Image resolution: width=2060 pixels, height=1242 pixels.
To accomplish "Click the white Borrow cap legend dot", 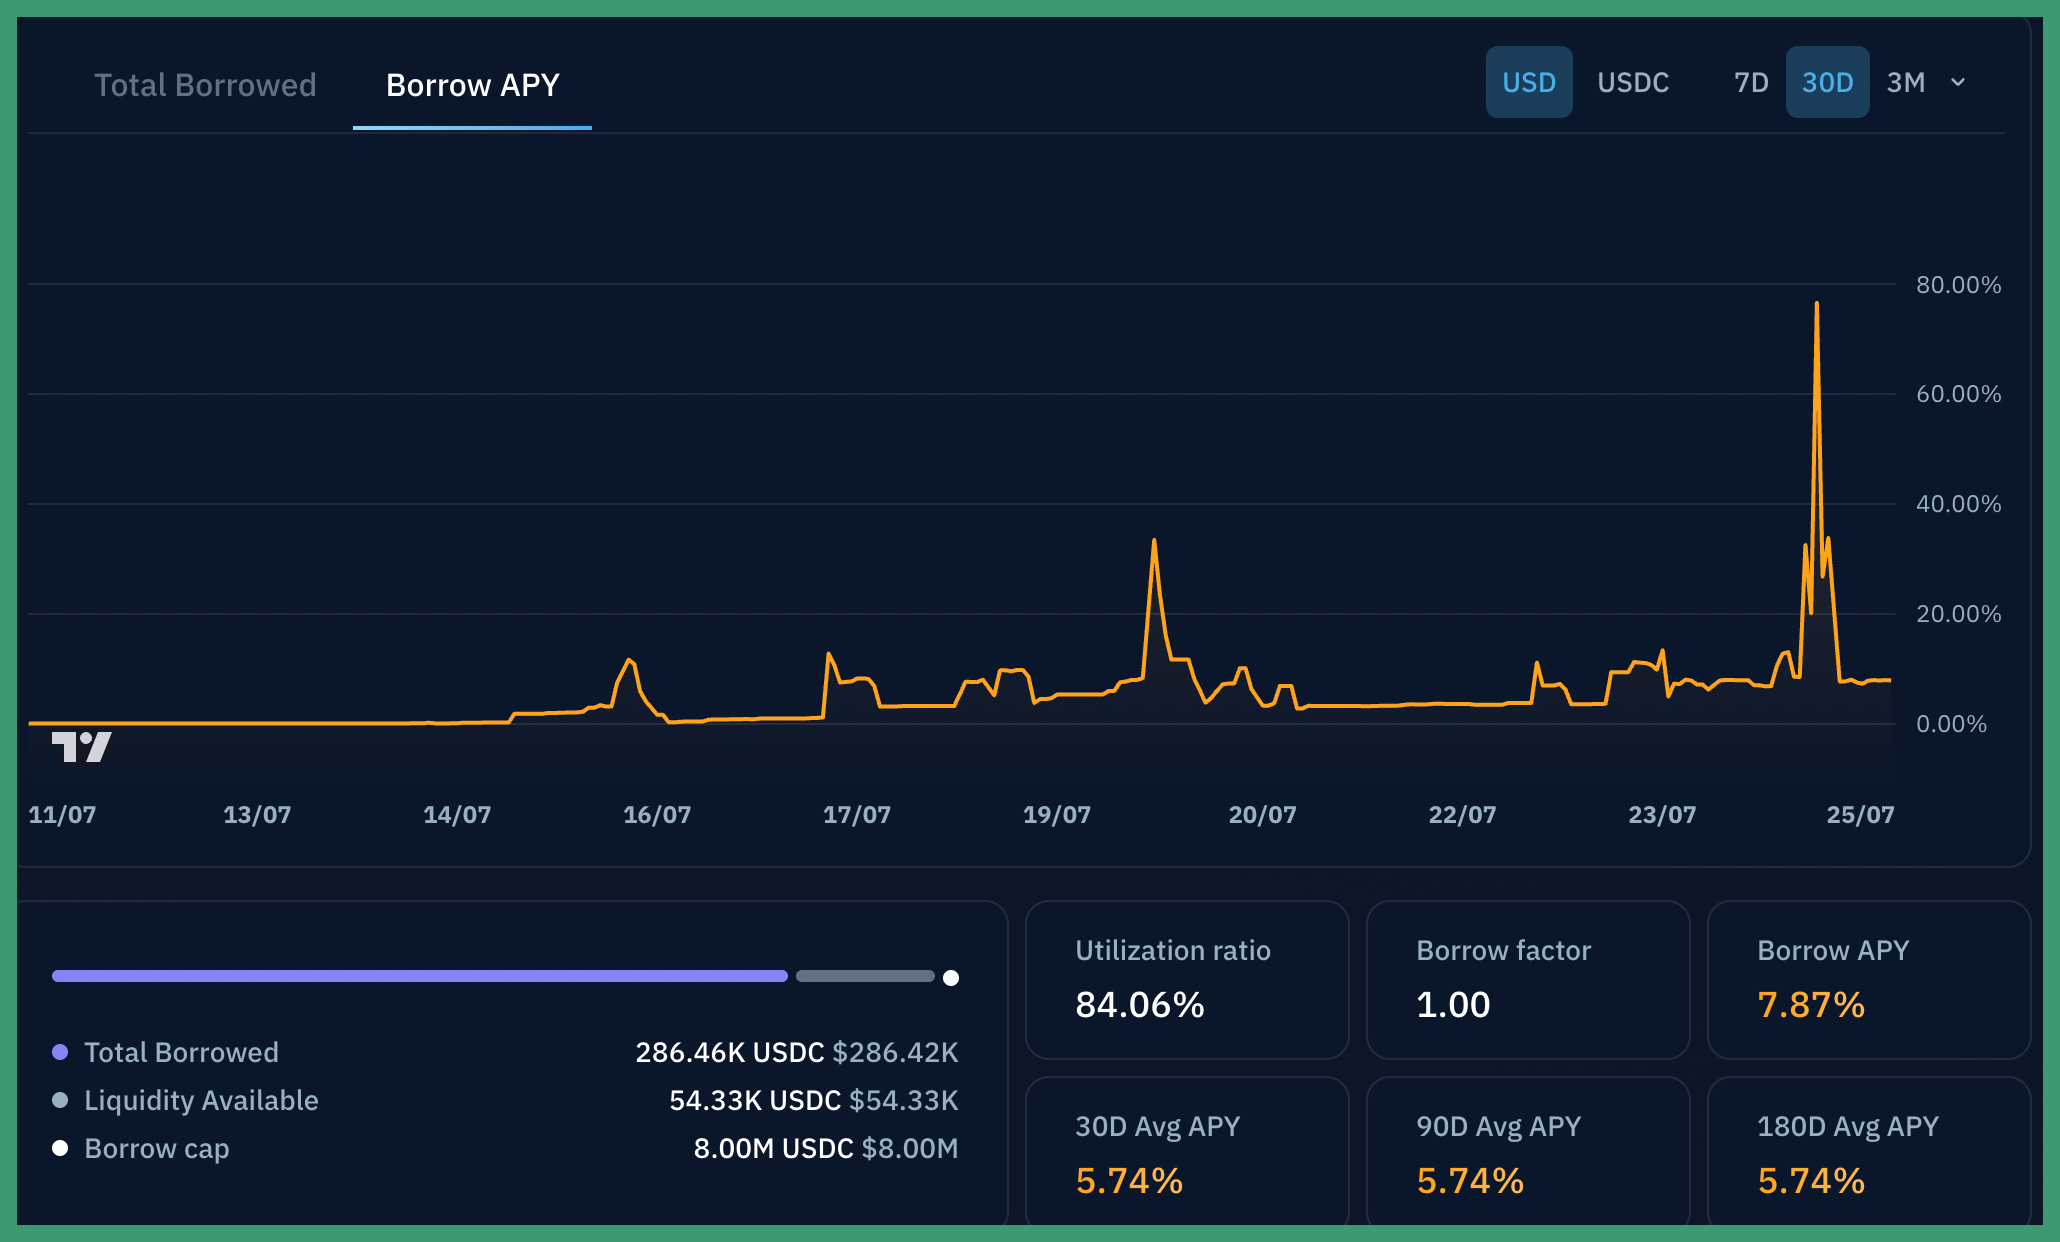I will point(60,1148).
